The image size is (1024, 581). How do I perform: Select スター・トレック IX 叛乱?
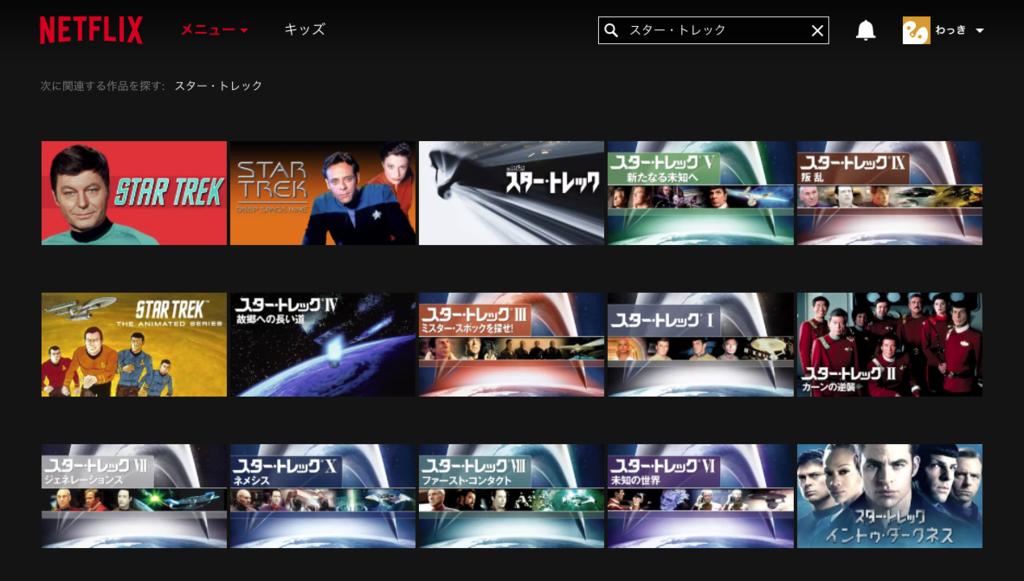click(889, 193)
